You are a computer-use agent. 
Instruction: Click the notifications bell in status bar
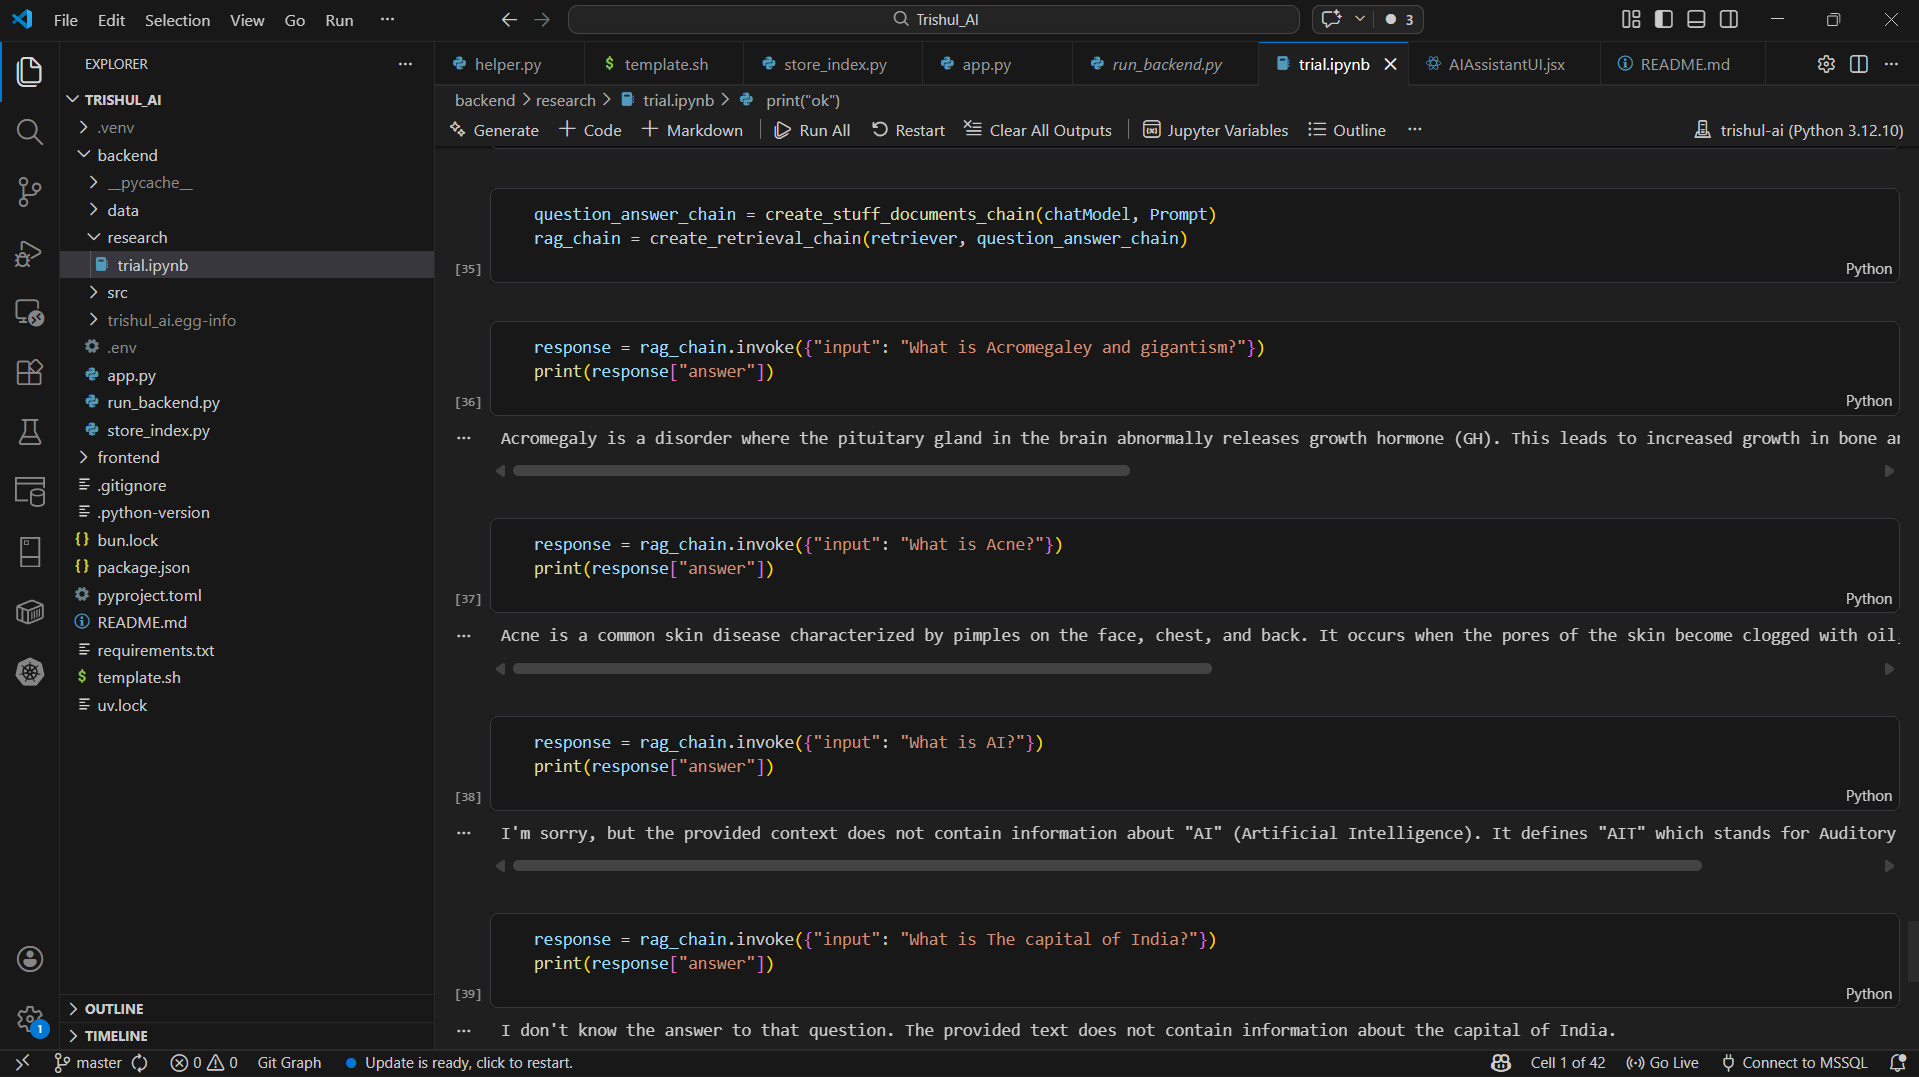pos(1897,1063)
